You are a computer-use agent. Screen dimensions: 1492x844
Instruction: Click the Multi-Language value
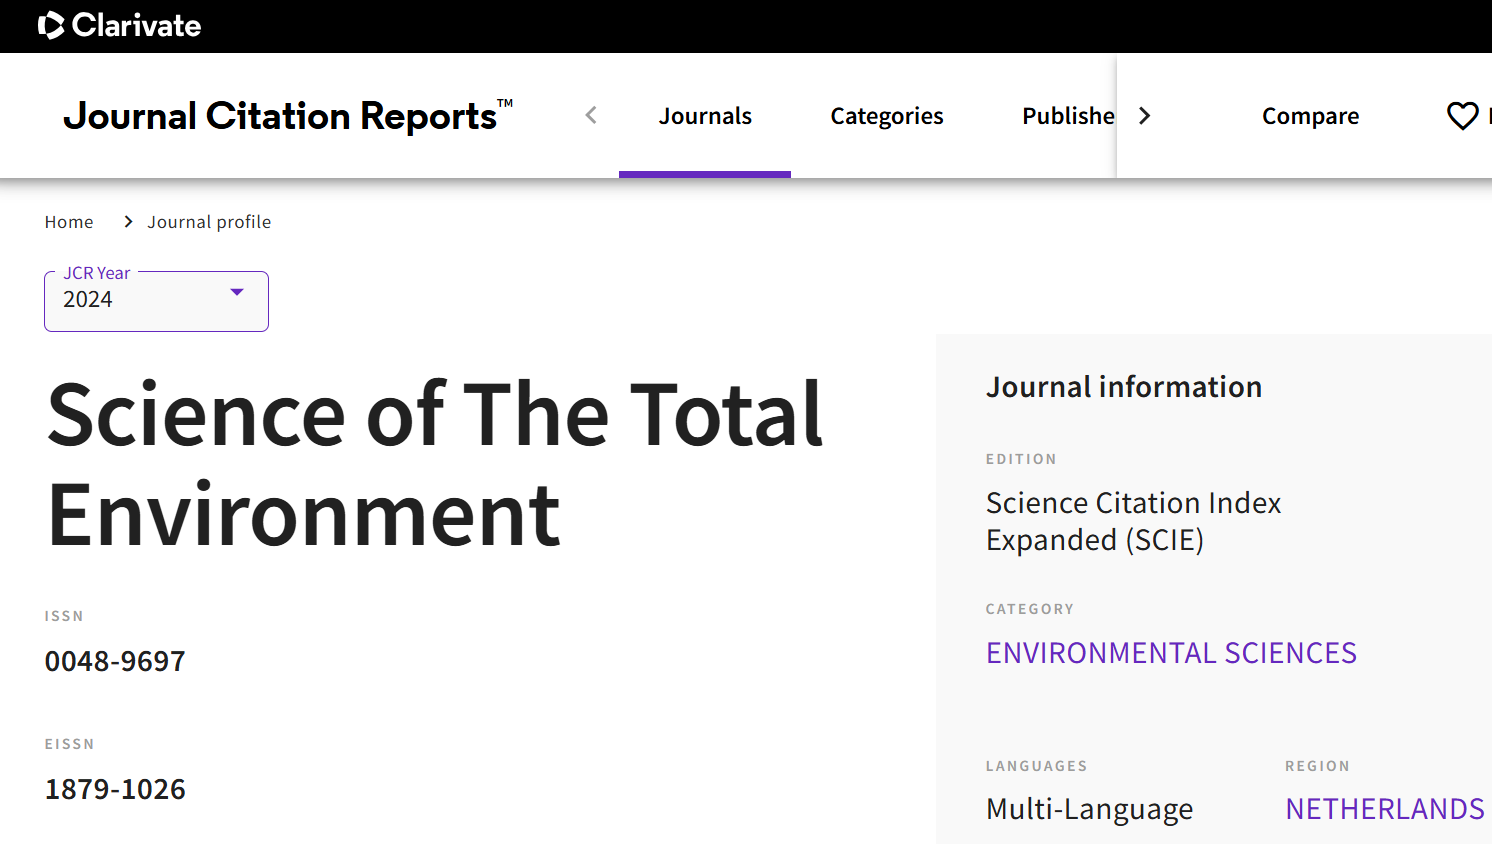coord(1089,809)
